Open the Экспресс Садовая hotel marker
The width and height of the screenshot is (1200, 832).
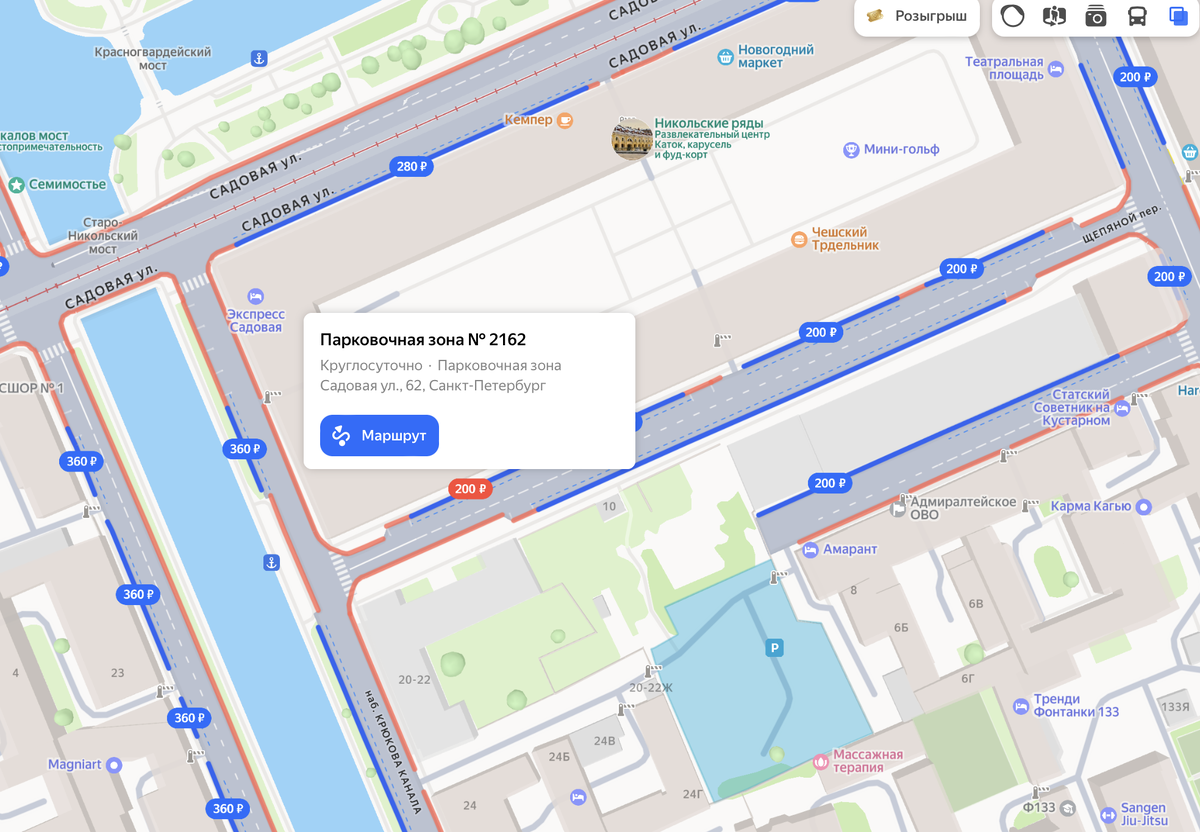point(256,296)
